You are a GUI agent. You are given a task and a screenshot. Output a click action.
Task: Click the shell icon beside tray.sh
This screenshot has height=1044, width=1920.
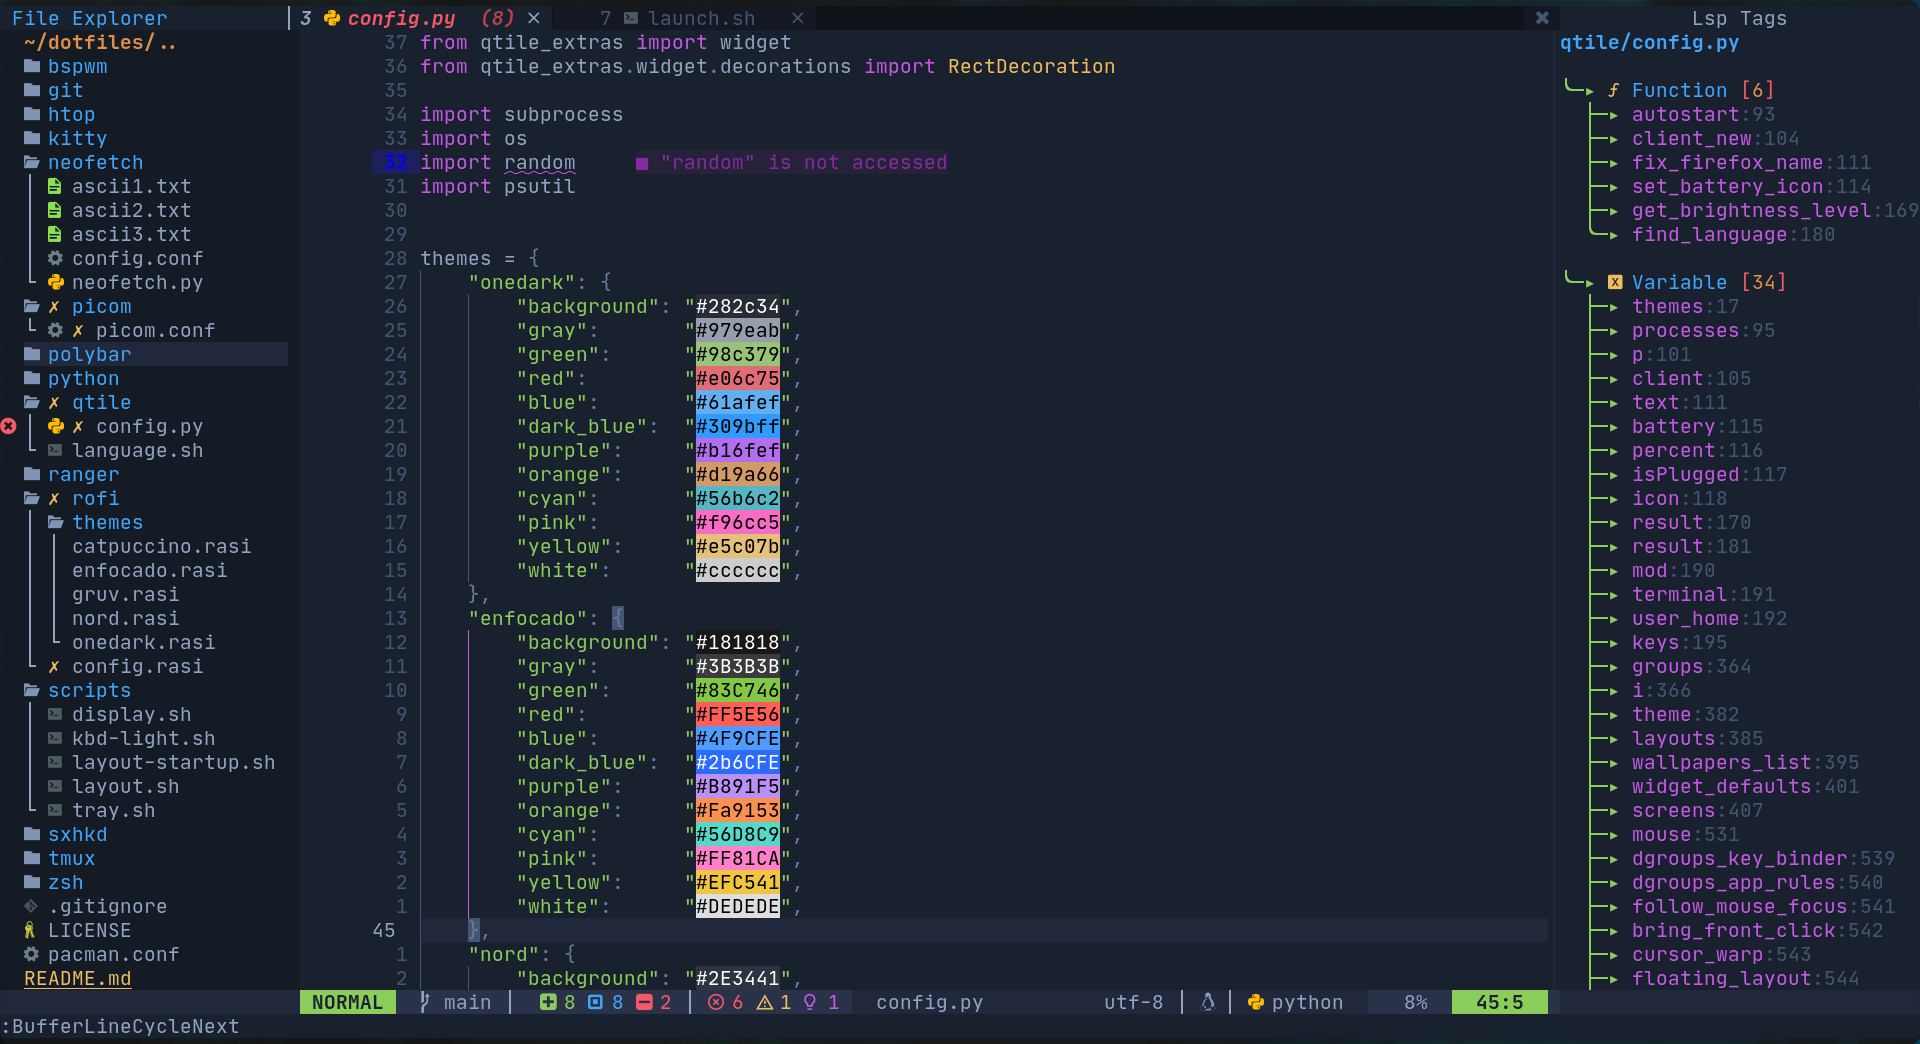(55, 810)
